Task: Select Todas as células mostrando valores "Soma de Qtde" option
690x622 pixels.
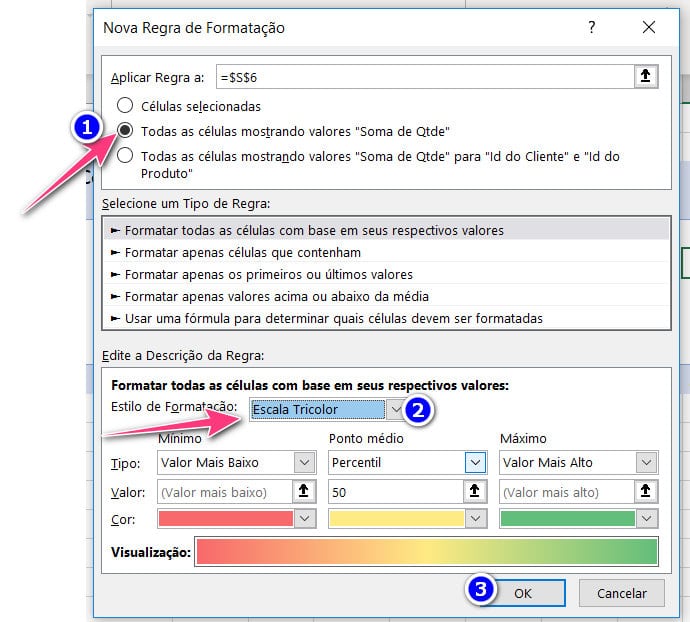Action: point(125,130)
